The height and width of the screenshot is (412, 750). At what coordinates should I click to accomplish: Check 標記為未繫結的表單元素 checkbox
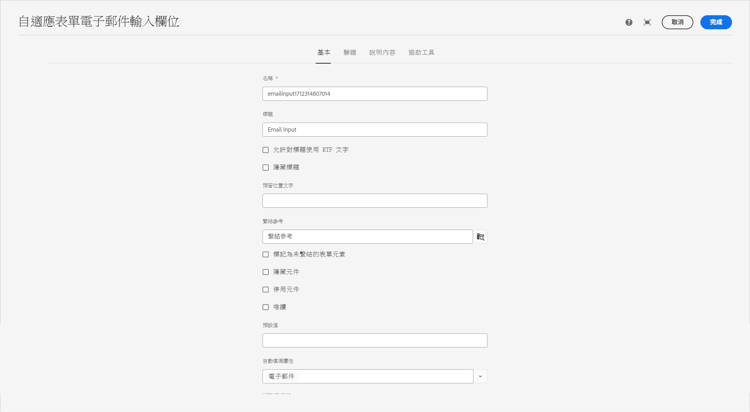(x=265, y=255)
